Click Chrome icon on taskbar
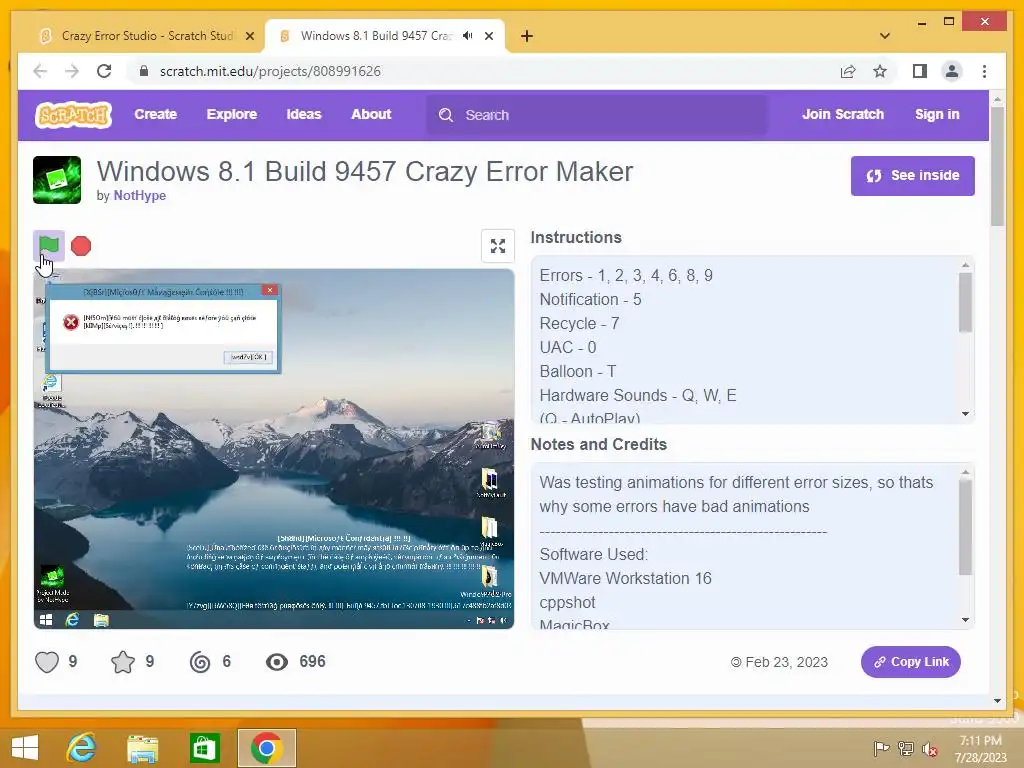This screenshot has width=1024, height=768. point(266,748)
